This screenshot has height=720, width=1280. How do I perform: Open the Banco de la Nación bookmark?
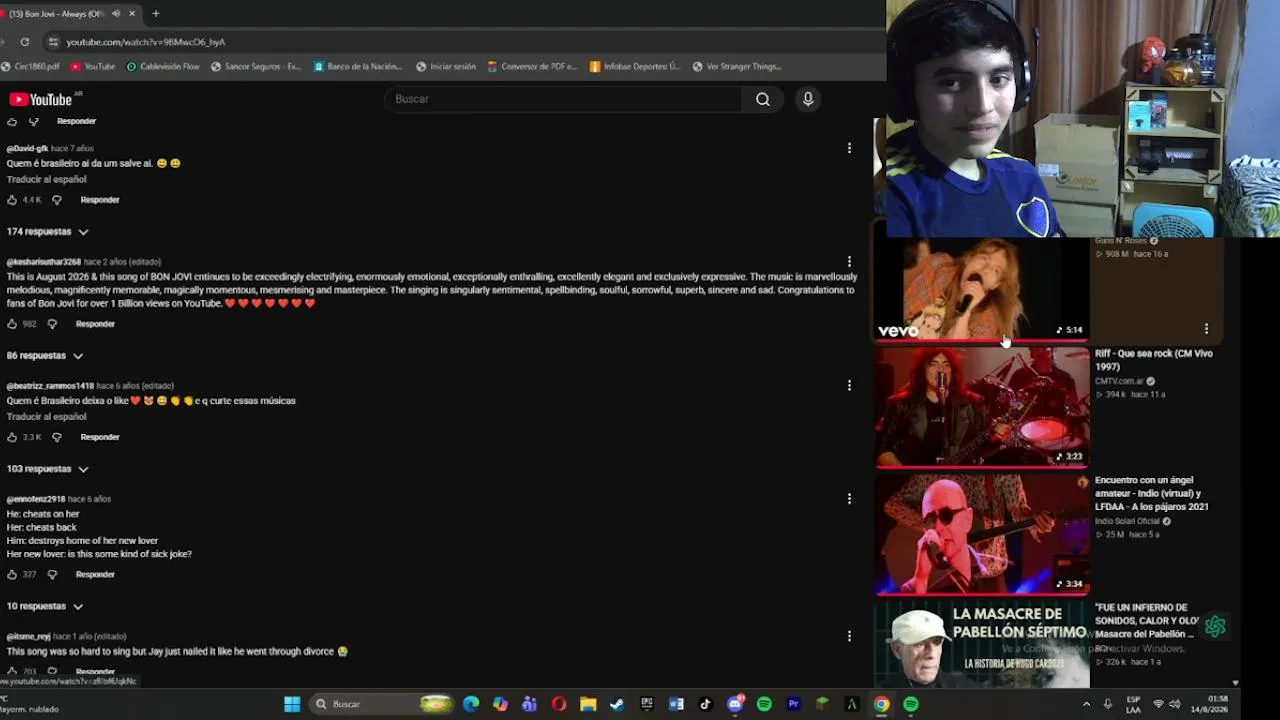358,67
